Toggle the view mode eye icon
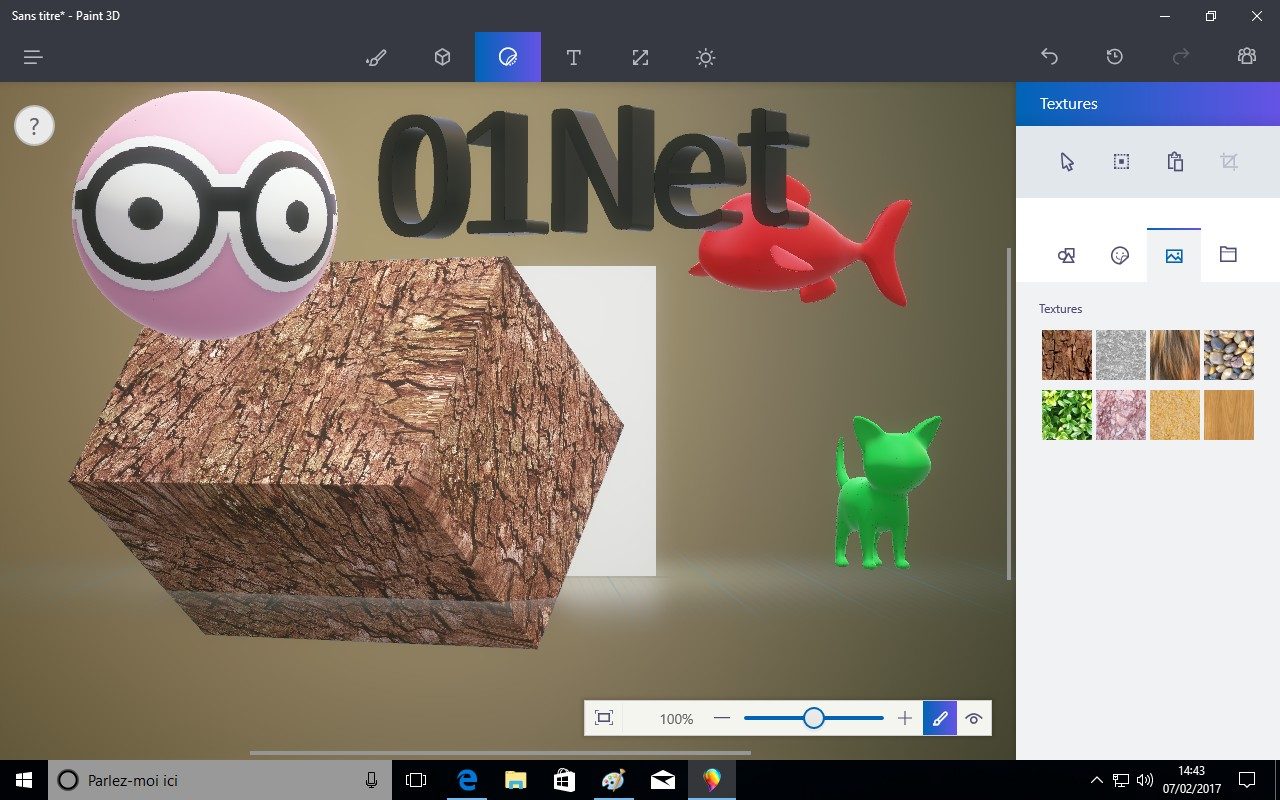 pyautogui.click(x=974, y=718)
